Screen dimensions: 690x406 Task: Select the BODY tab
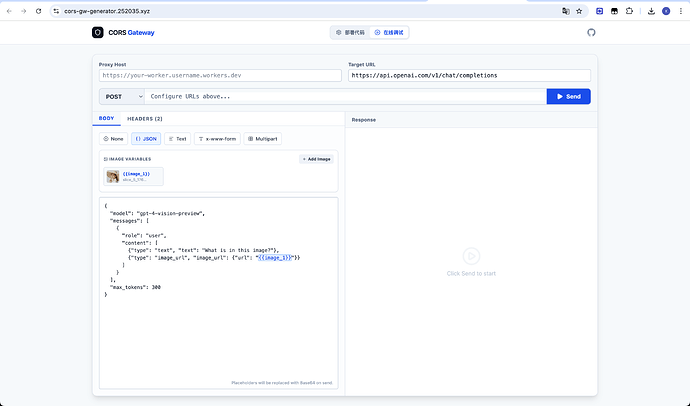pyautogui.click(x=106, y=118)
